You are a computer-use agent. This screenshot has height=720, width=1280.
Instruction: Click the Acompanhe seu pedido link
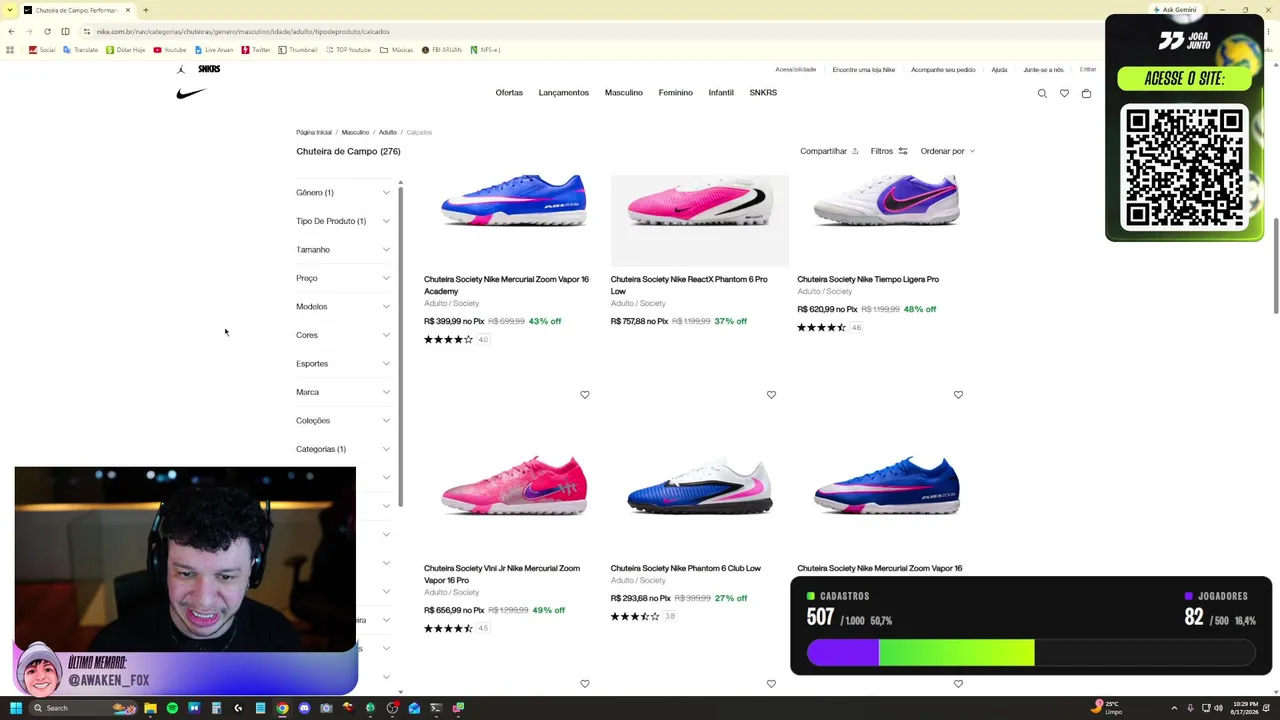pos(943,70)
